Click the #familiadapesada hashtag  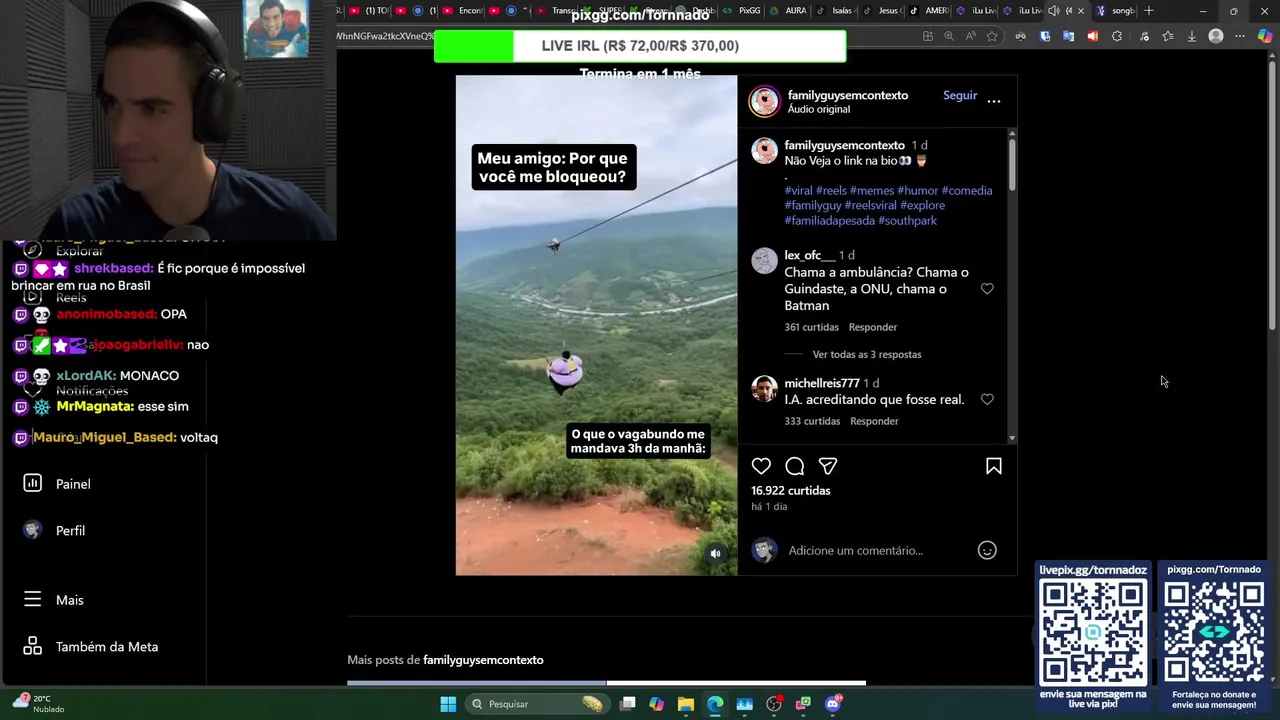pos(829,220)
